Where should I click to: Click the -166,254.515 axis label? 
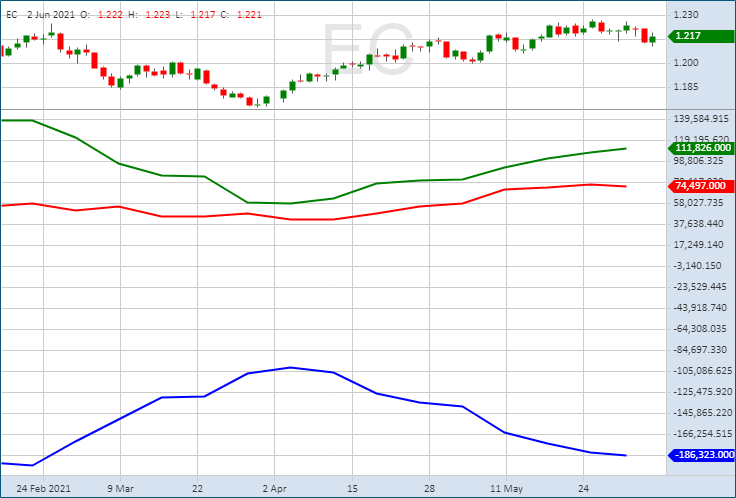coord(703,434)
